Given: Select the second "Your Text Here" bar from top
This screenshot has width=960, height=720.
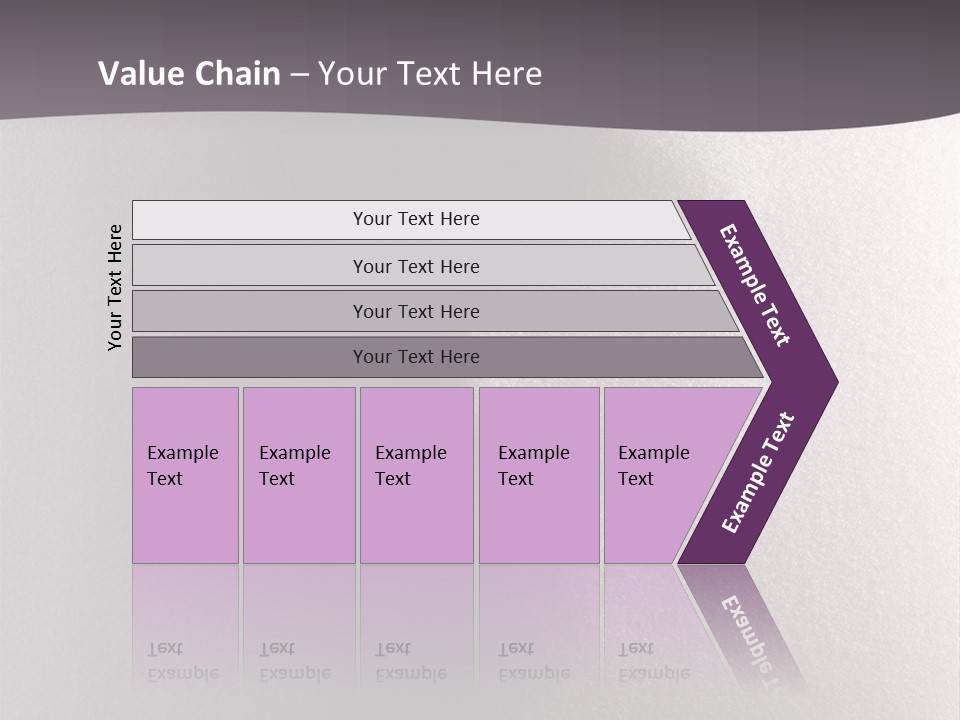Looking at the screenshot, I should [x=415, y=266].
